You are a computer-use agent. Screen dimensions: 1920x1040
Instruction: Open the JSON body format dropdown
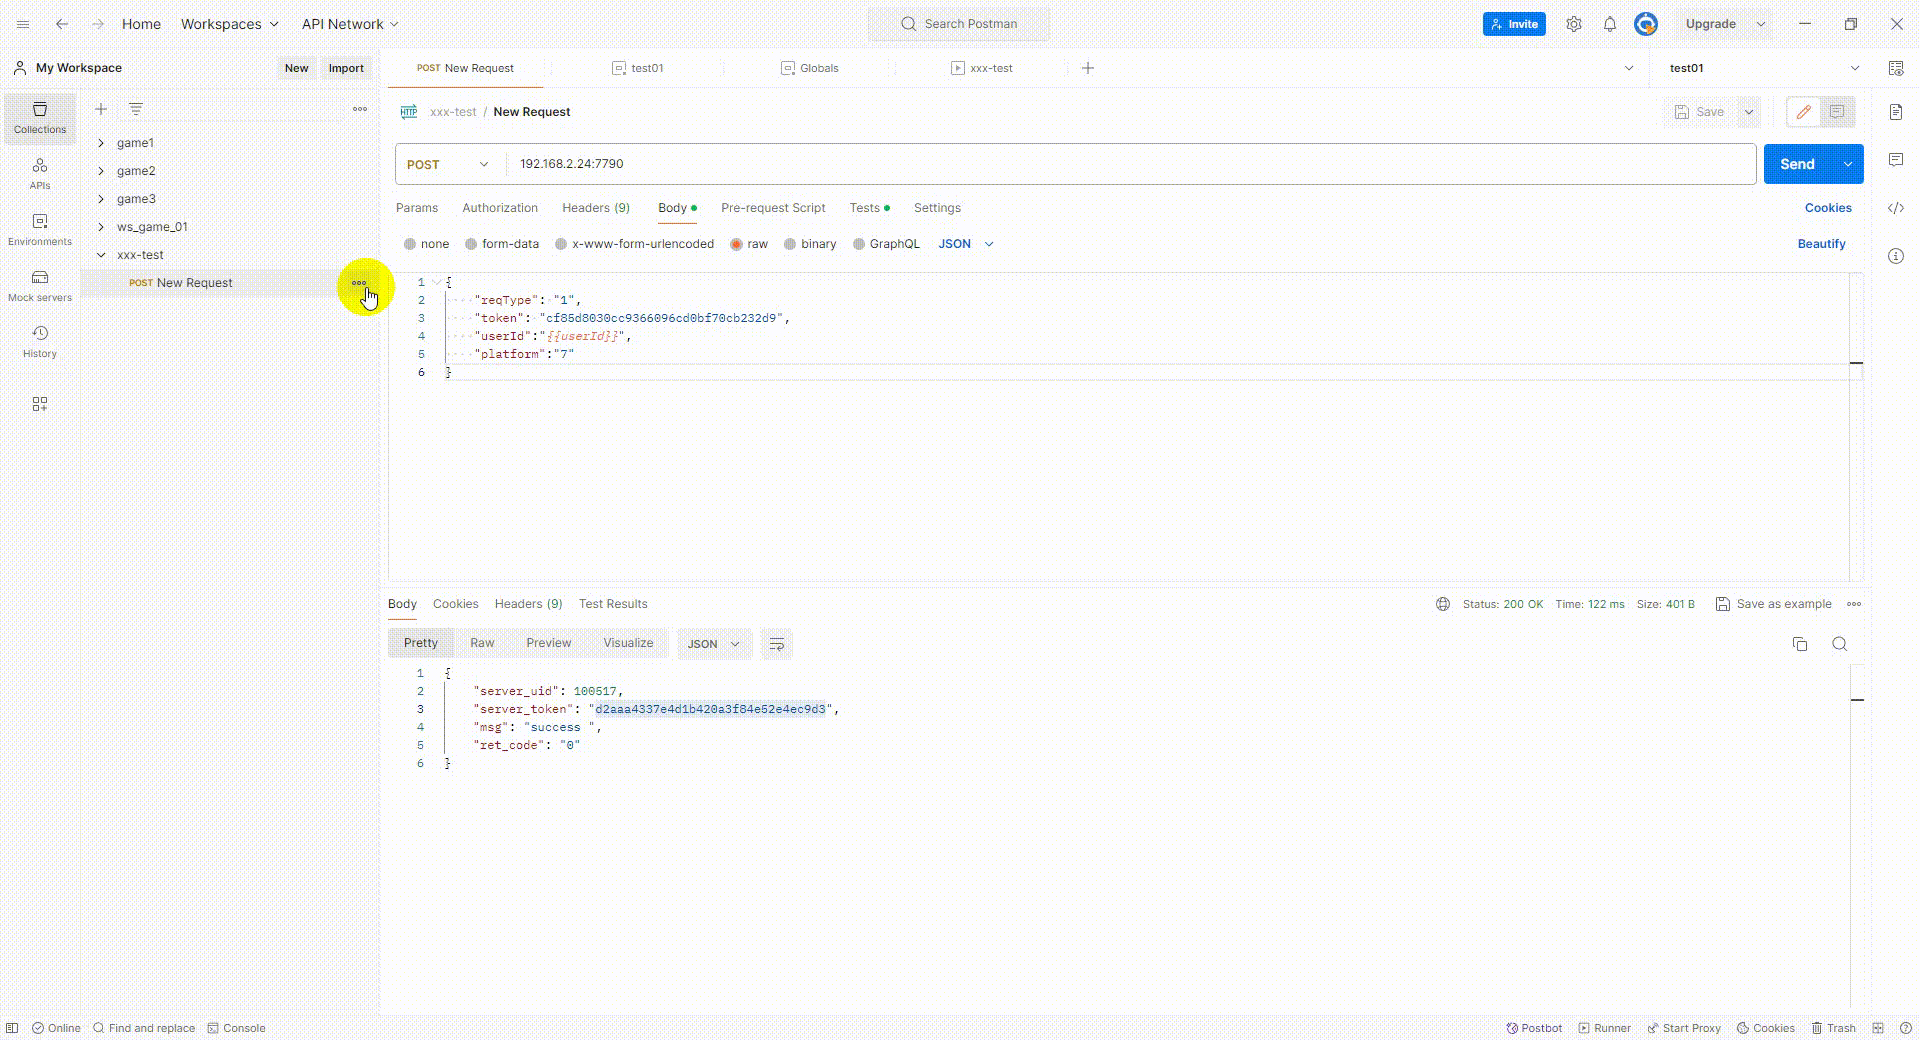(966, 244)
